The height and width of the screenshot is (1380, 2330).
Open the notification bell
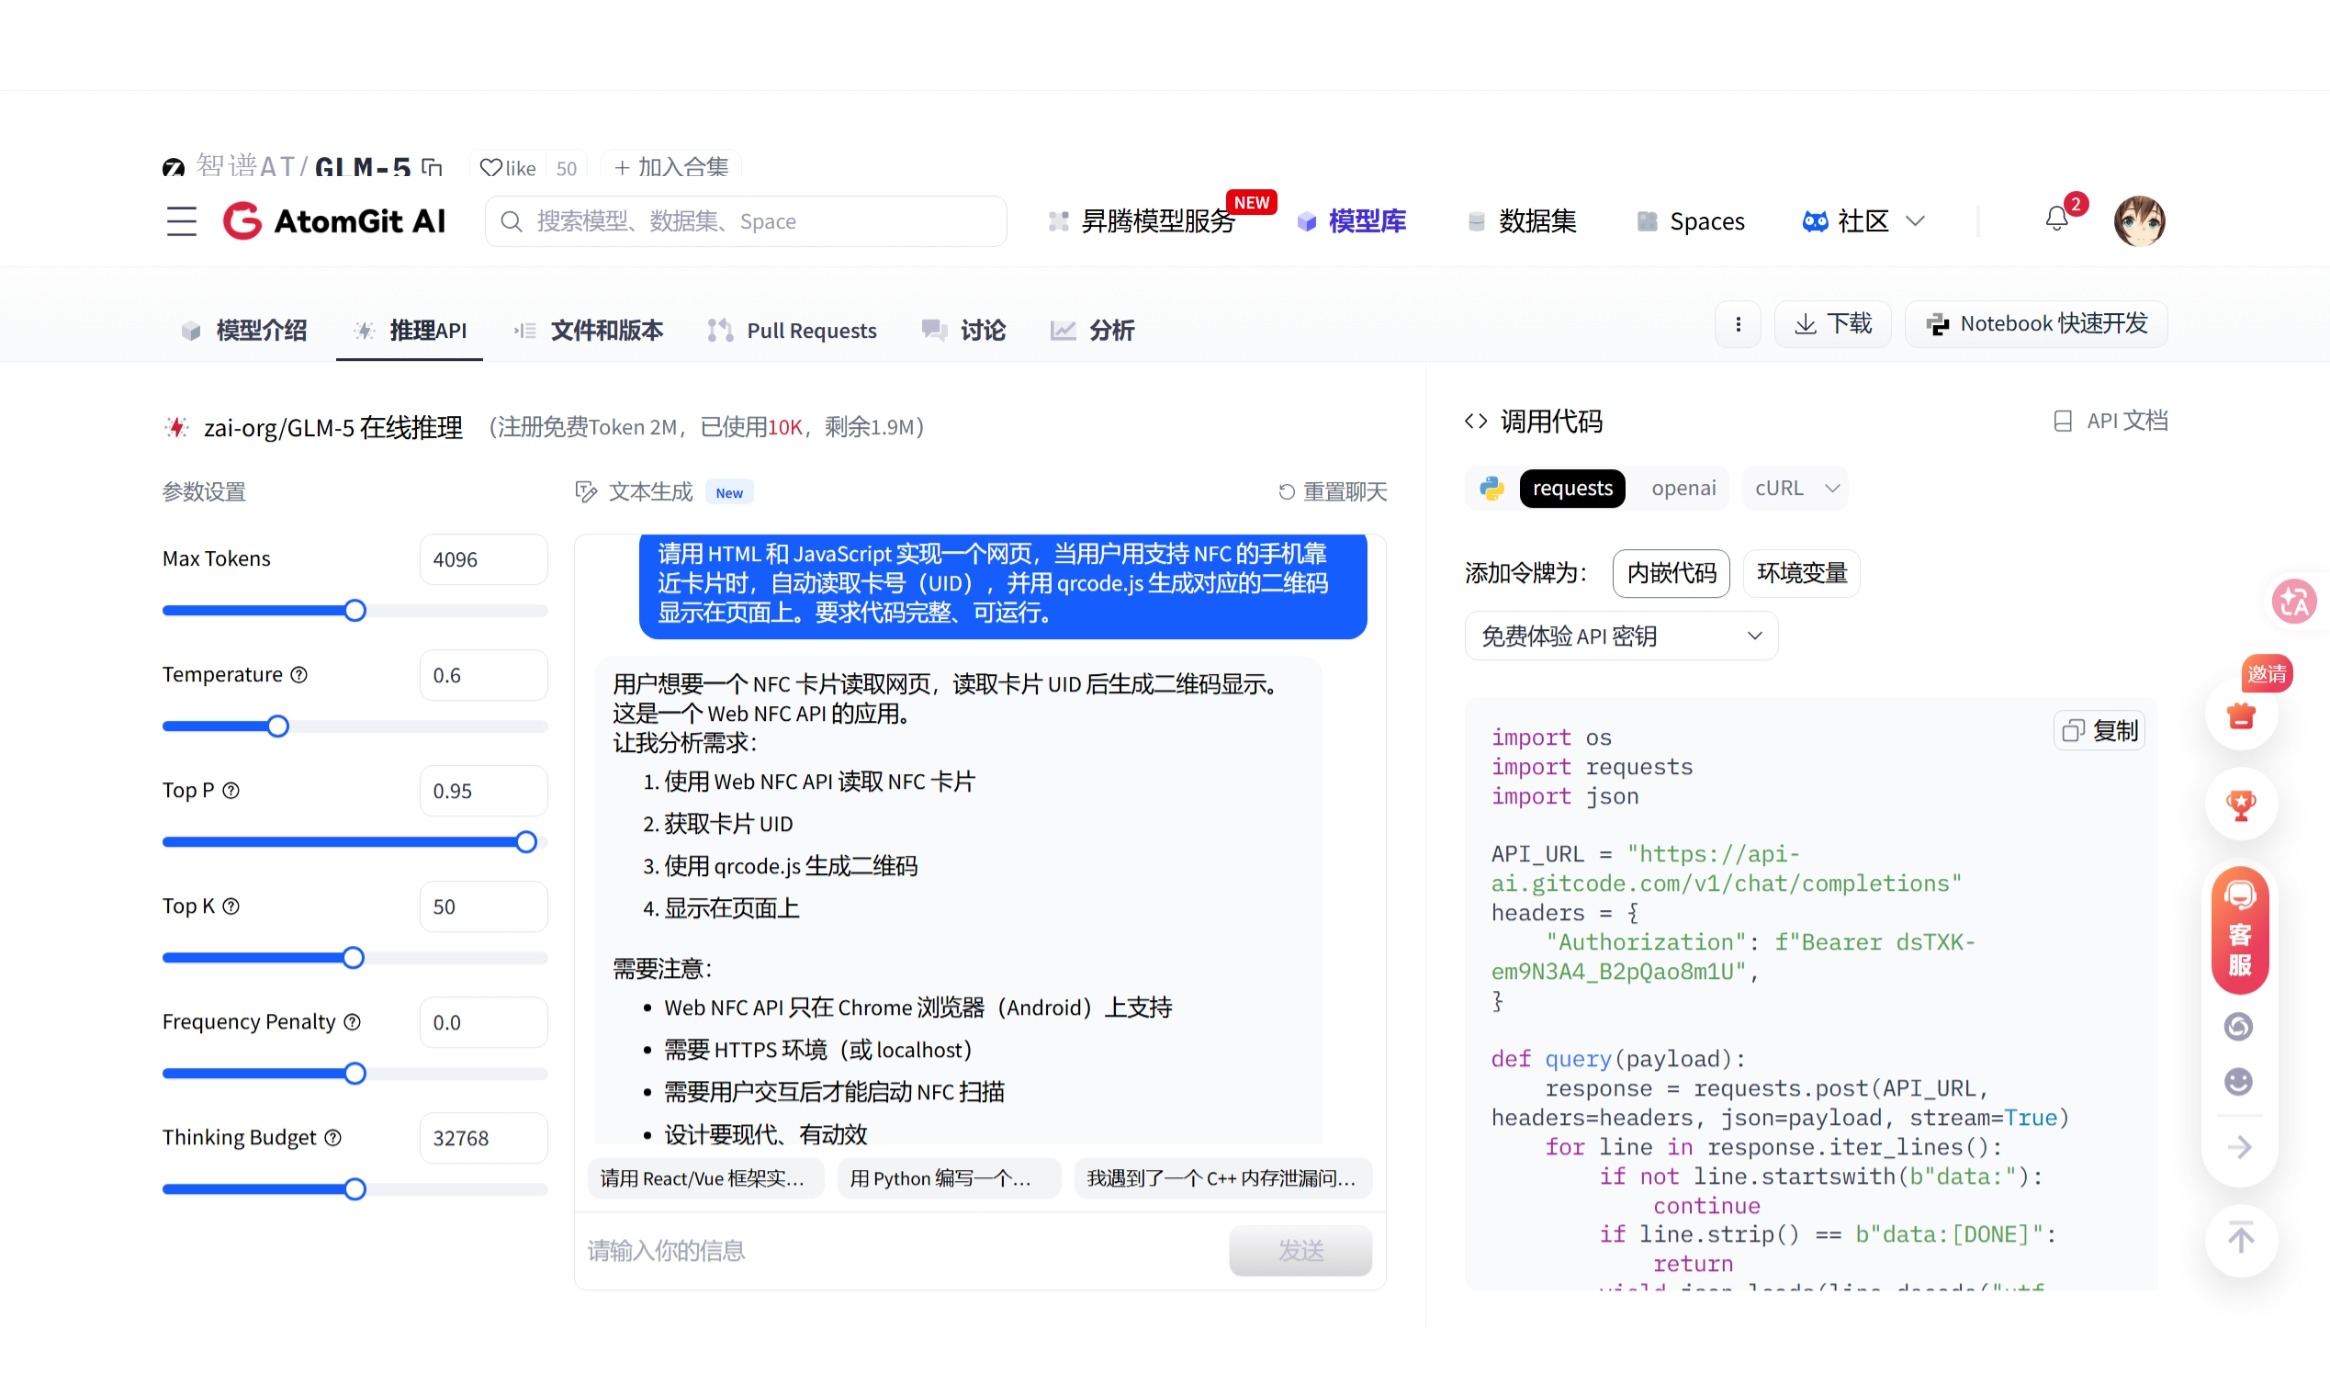[x=2057, y=219]
